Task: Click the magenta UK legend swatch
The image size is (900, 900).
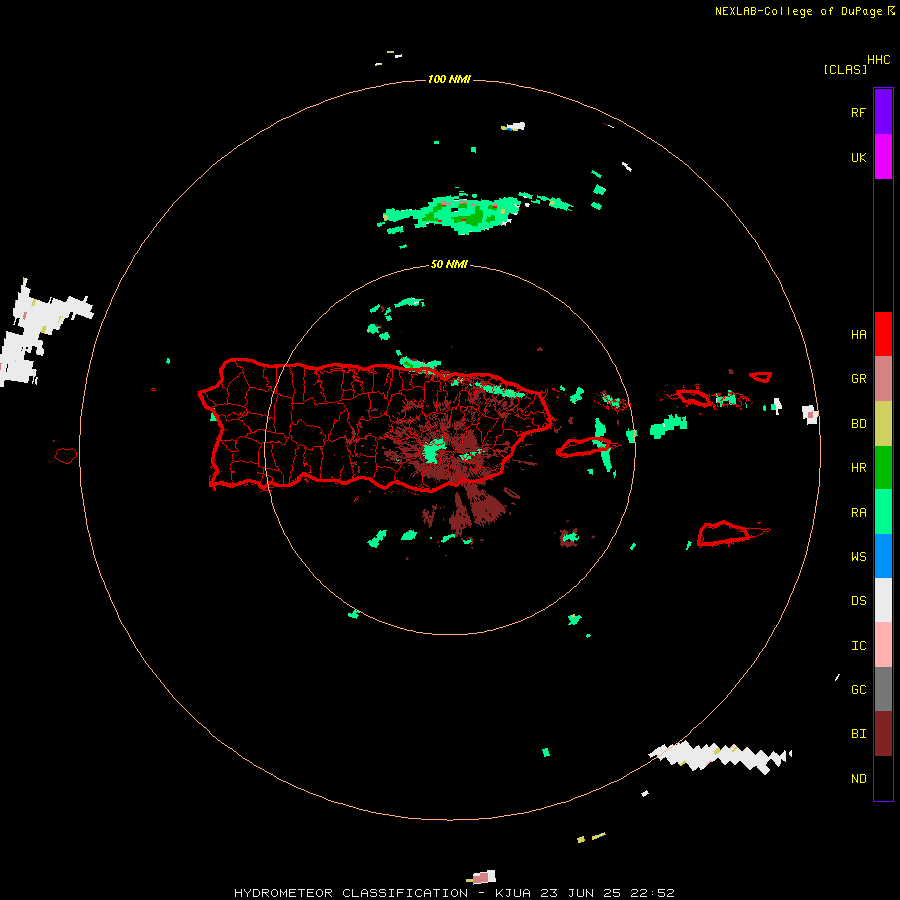Action: pyautogui.click(x=883, y=157)
